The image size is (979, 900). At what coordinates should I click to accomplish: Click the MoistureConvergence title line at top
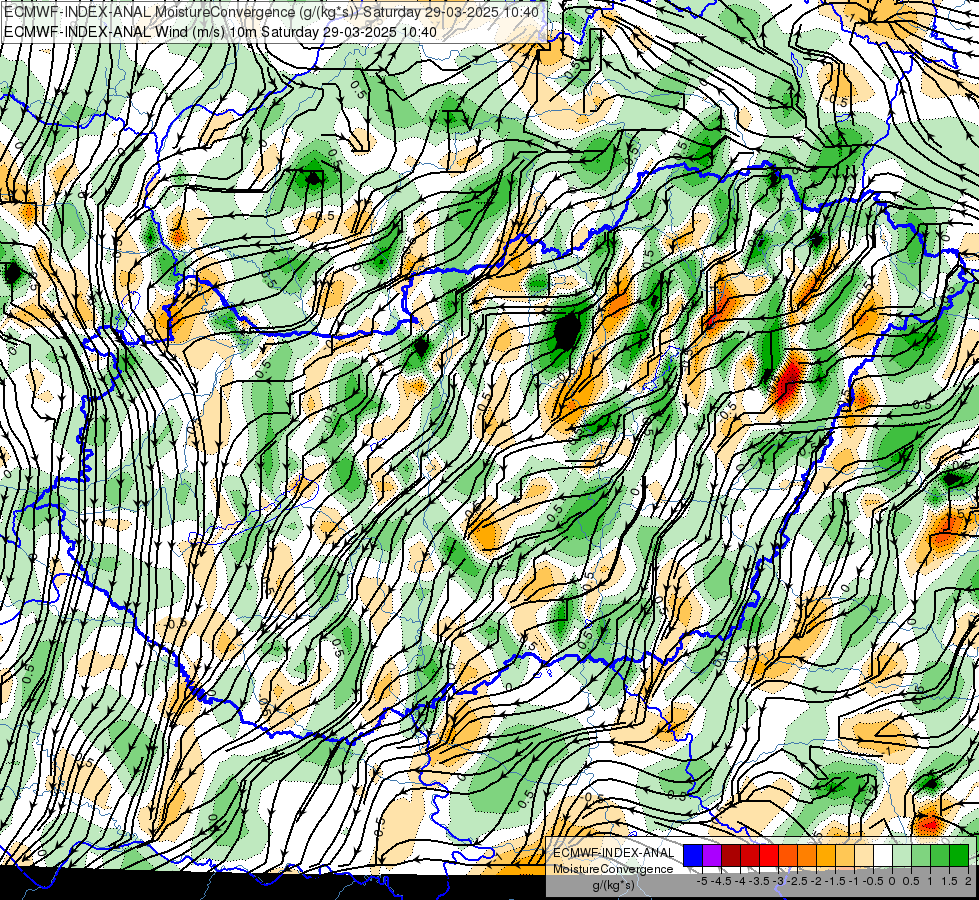272,12
